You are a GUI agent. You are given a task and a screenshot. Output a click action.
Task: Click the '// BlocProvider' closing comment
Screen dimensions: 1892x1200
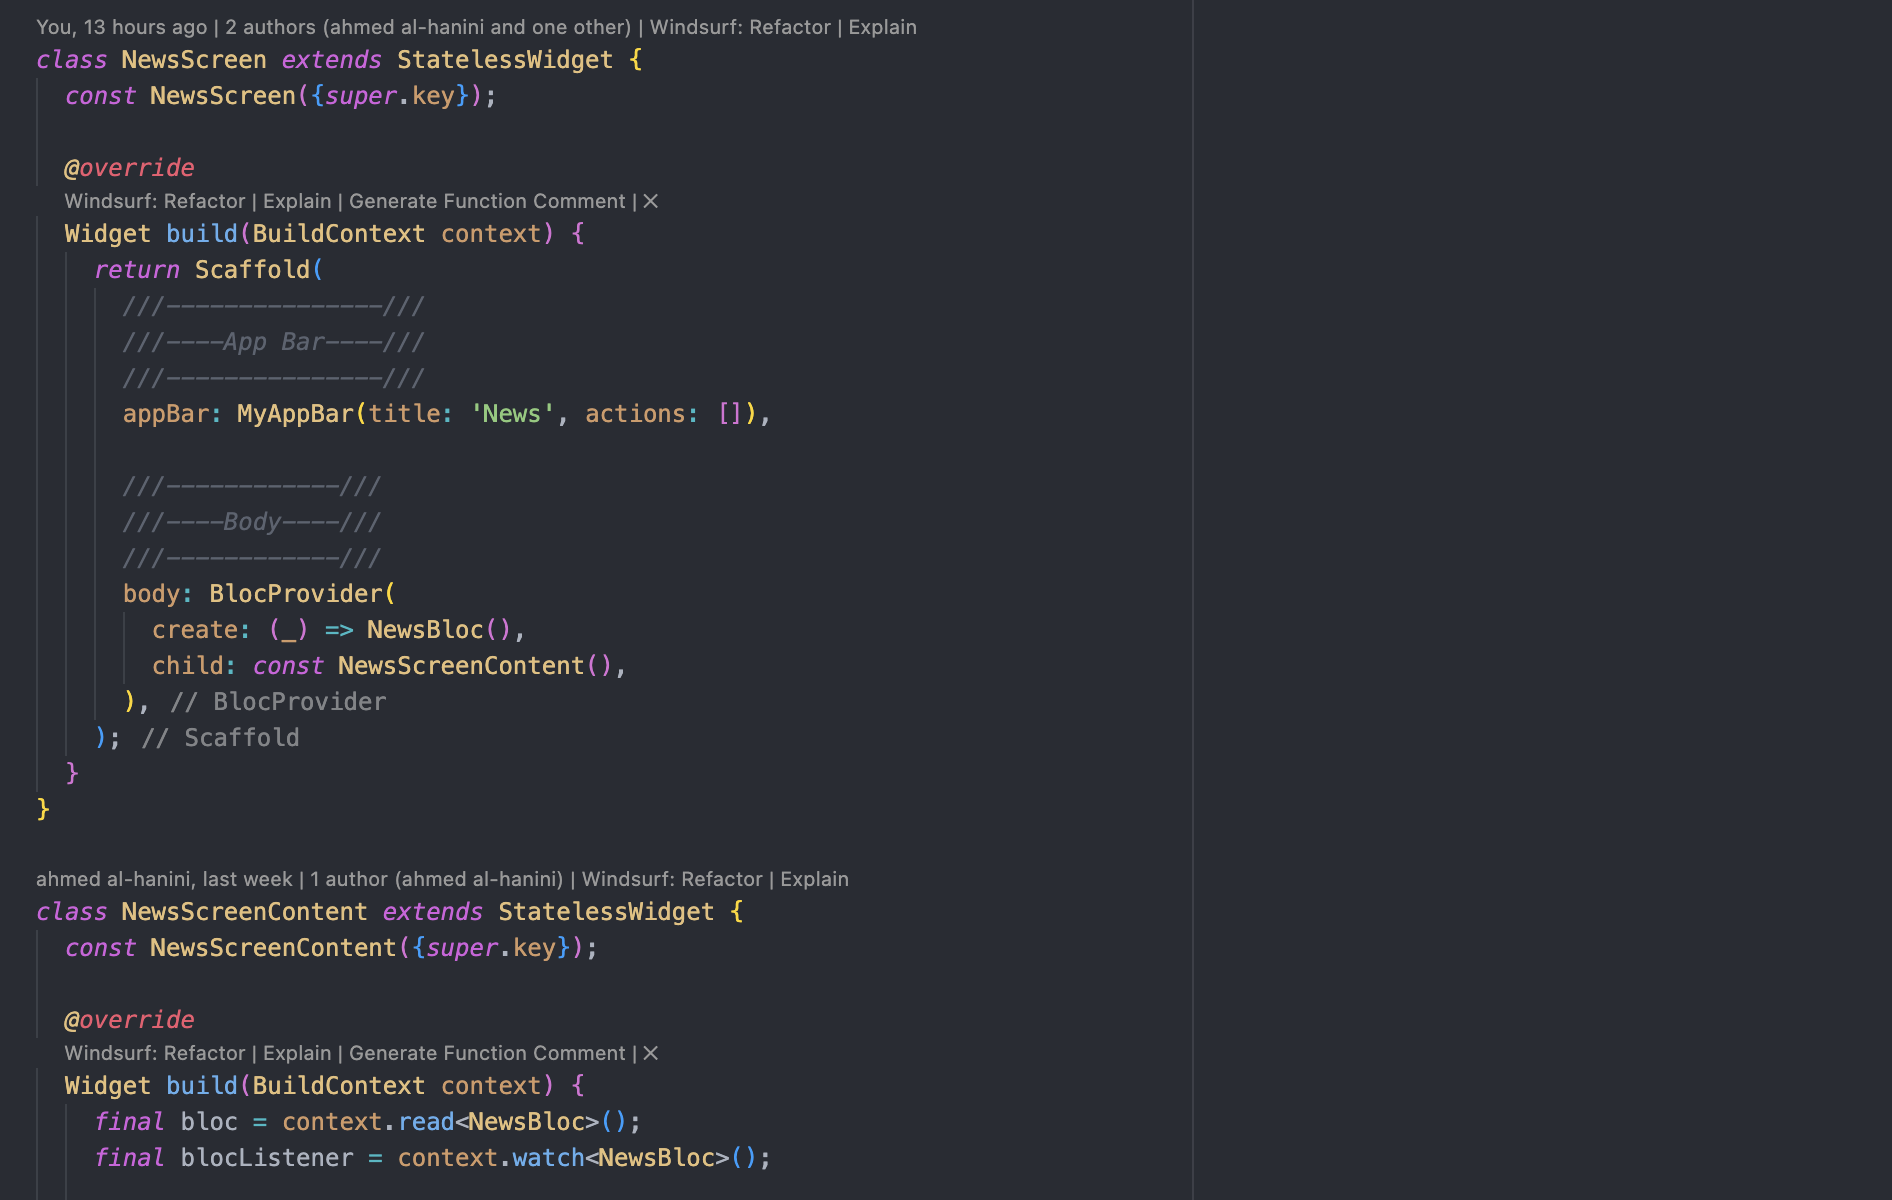278,702
